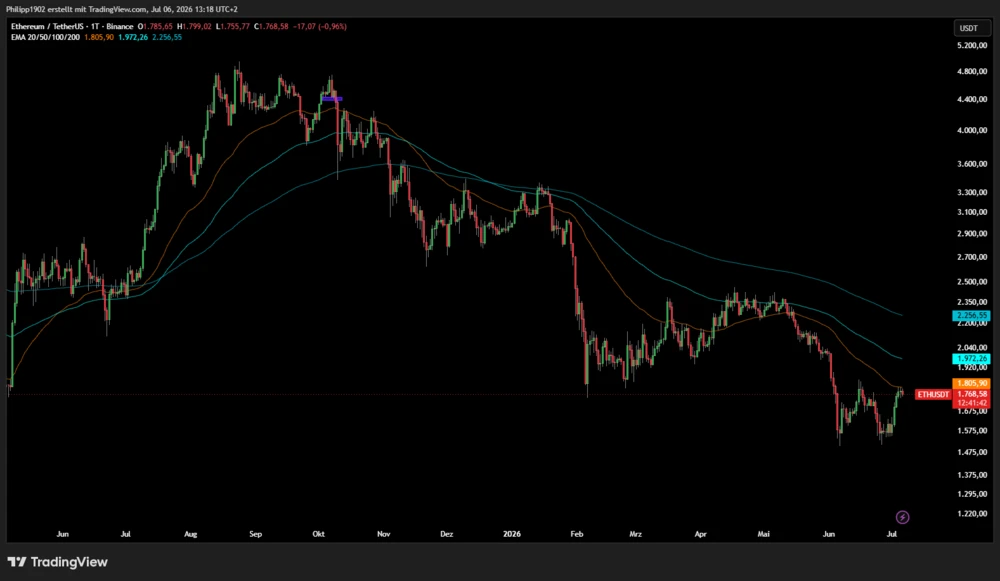Viewport: 1000px width, 581px height.
Task: Click the 1.220,00 level on price scale
Action: pyautogui.click(x=972, y=513)
